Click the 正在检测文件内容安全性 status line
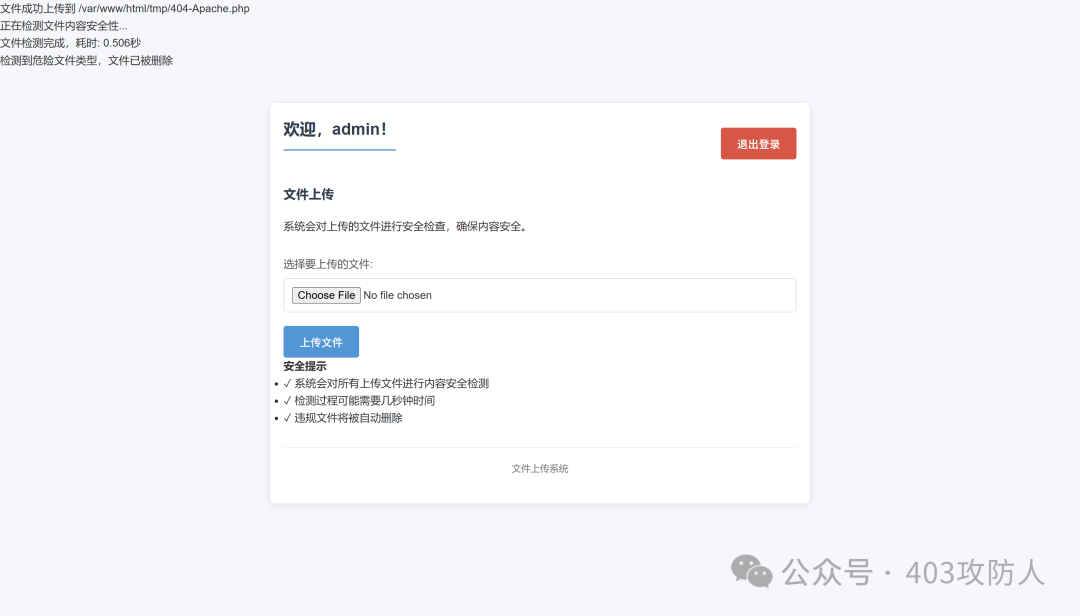The width and height of the screenshot is (1080, 616). pos(64,26)
